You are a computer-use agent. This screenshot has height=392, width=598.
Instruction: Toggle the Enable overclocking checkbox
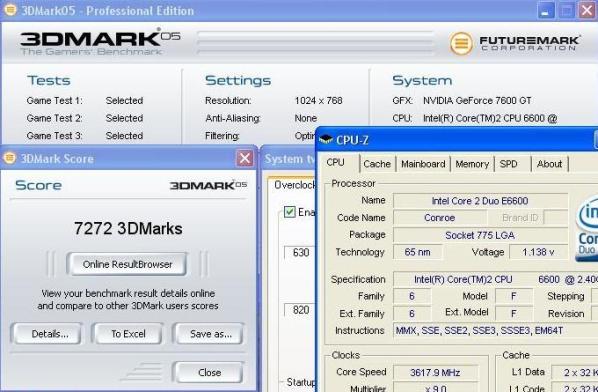289,212
